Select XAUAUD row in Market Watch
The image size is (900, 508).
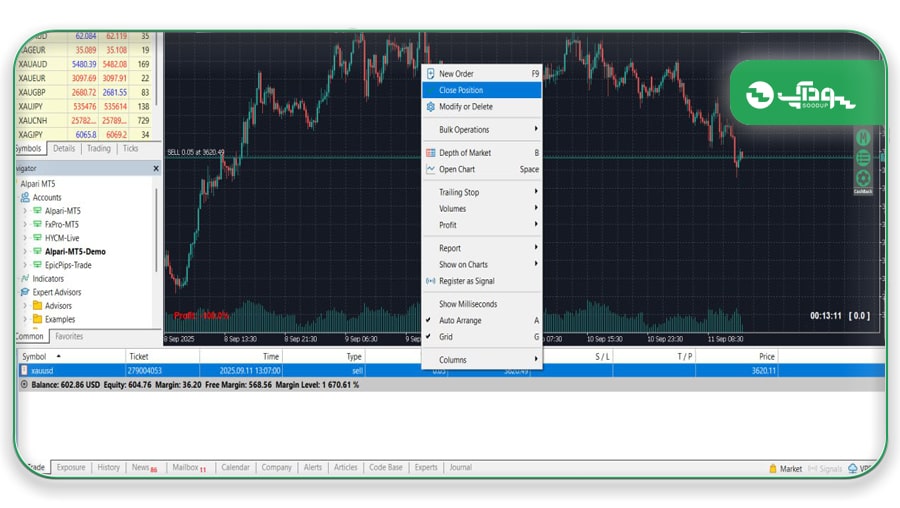[x=84, y=64]
